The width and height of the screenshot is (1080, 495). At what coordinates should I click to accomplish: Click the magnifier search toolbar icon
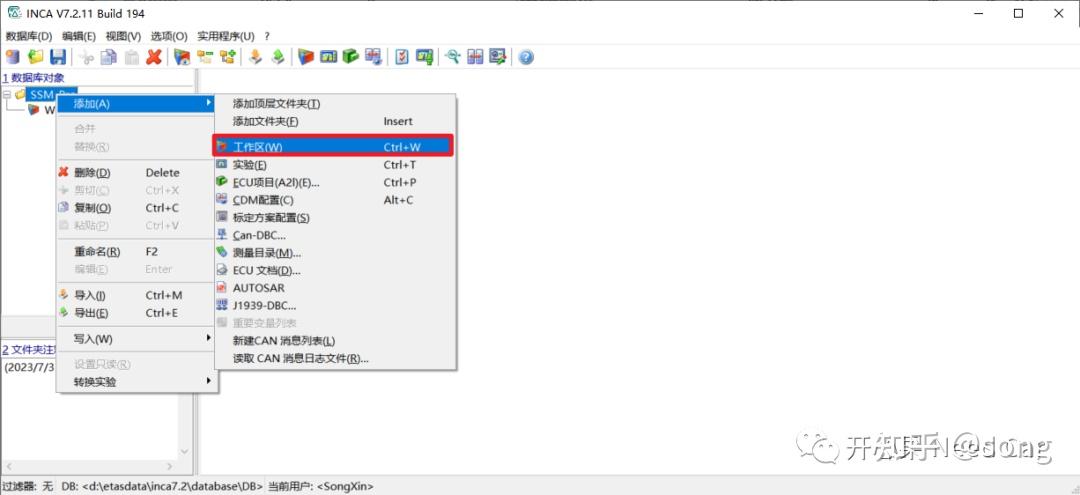[453, 57]
